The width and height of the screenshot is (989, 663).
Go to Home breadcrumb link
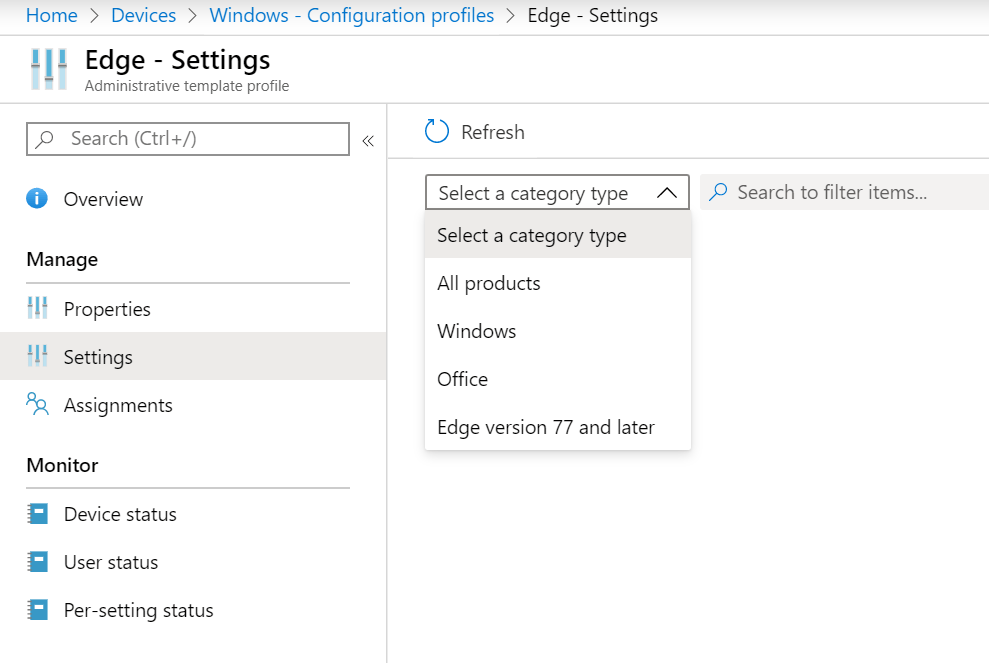pyautogui.click(x=52, y=15)
